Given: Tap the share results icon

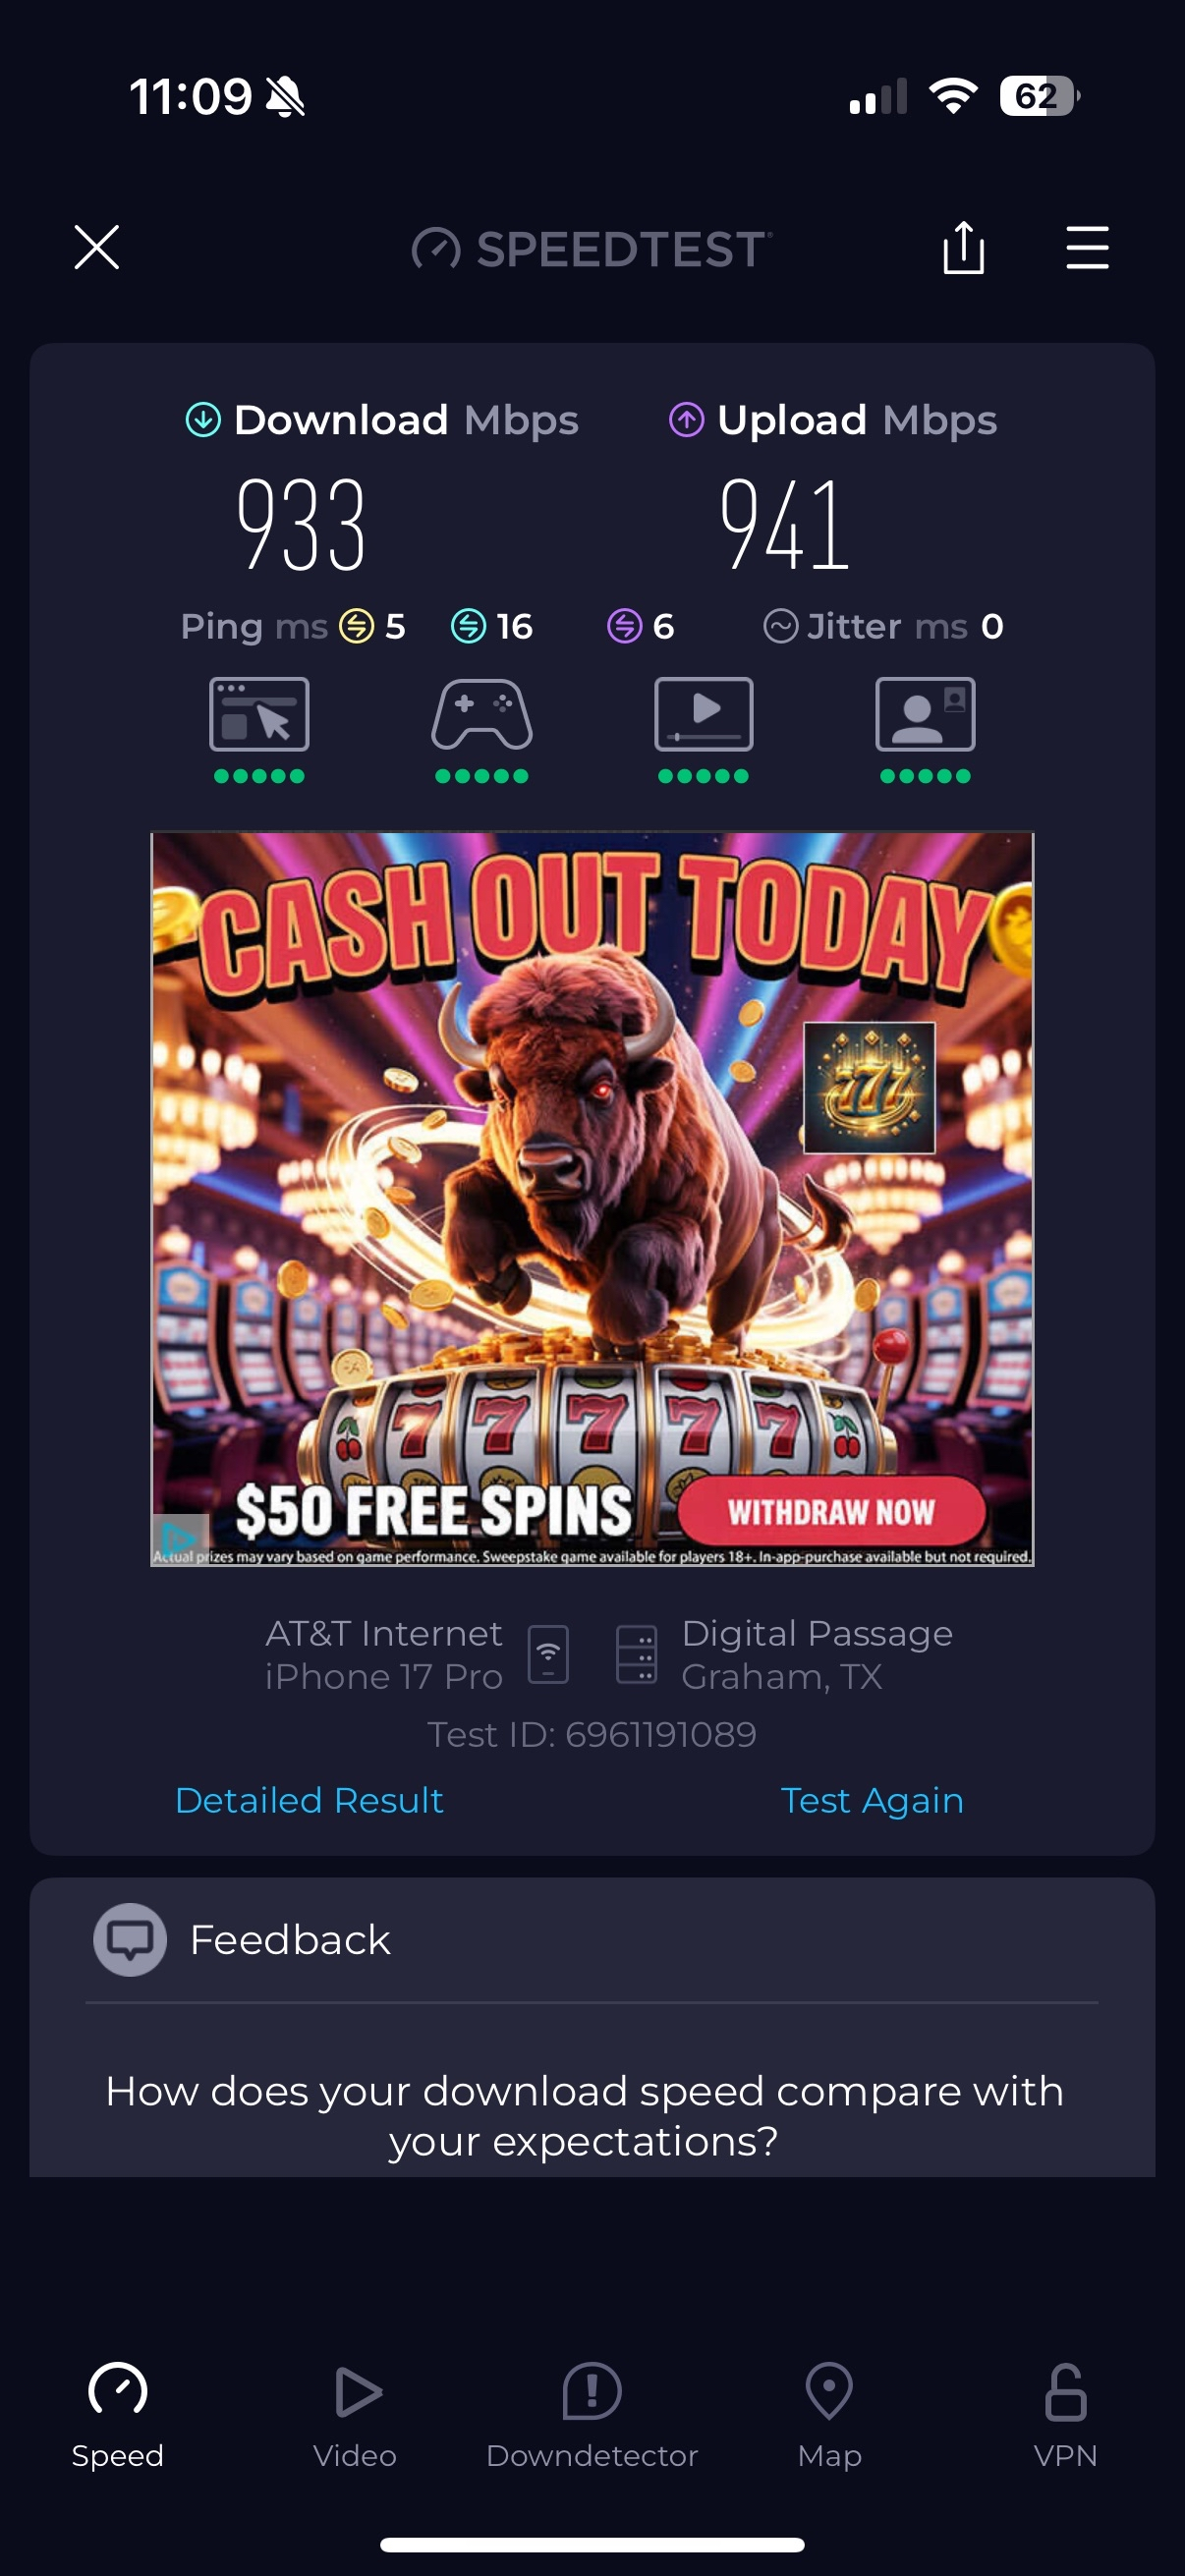Looking at the screenshot, I should 963,247.
